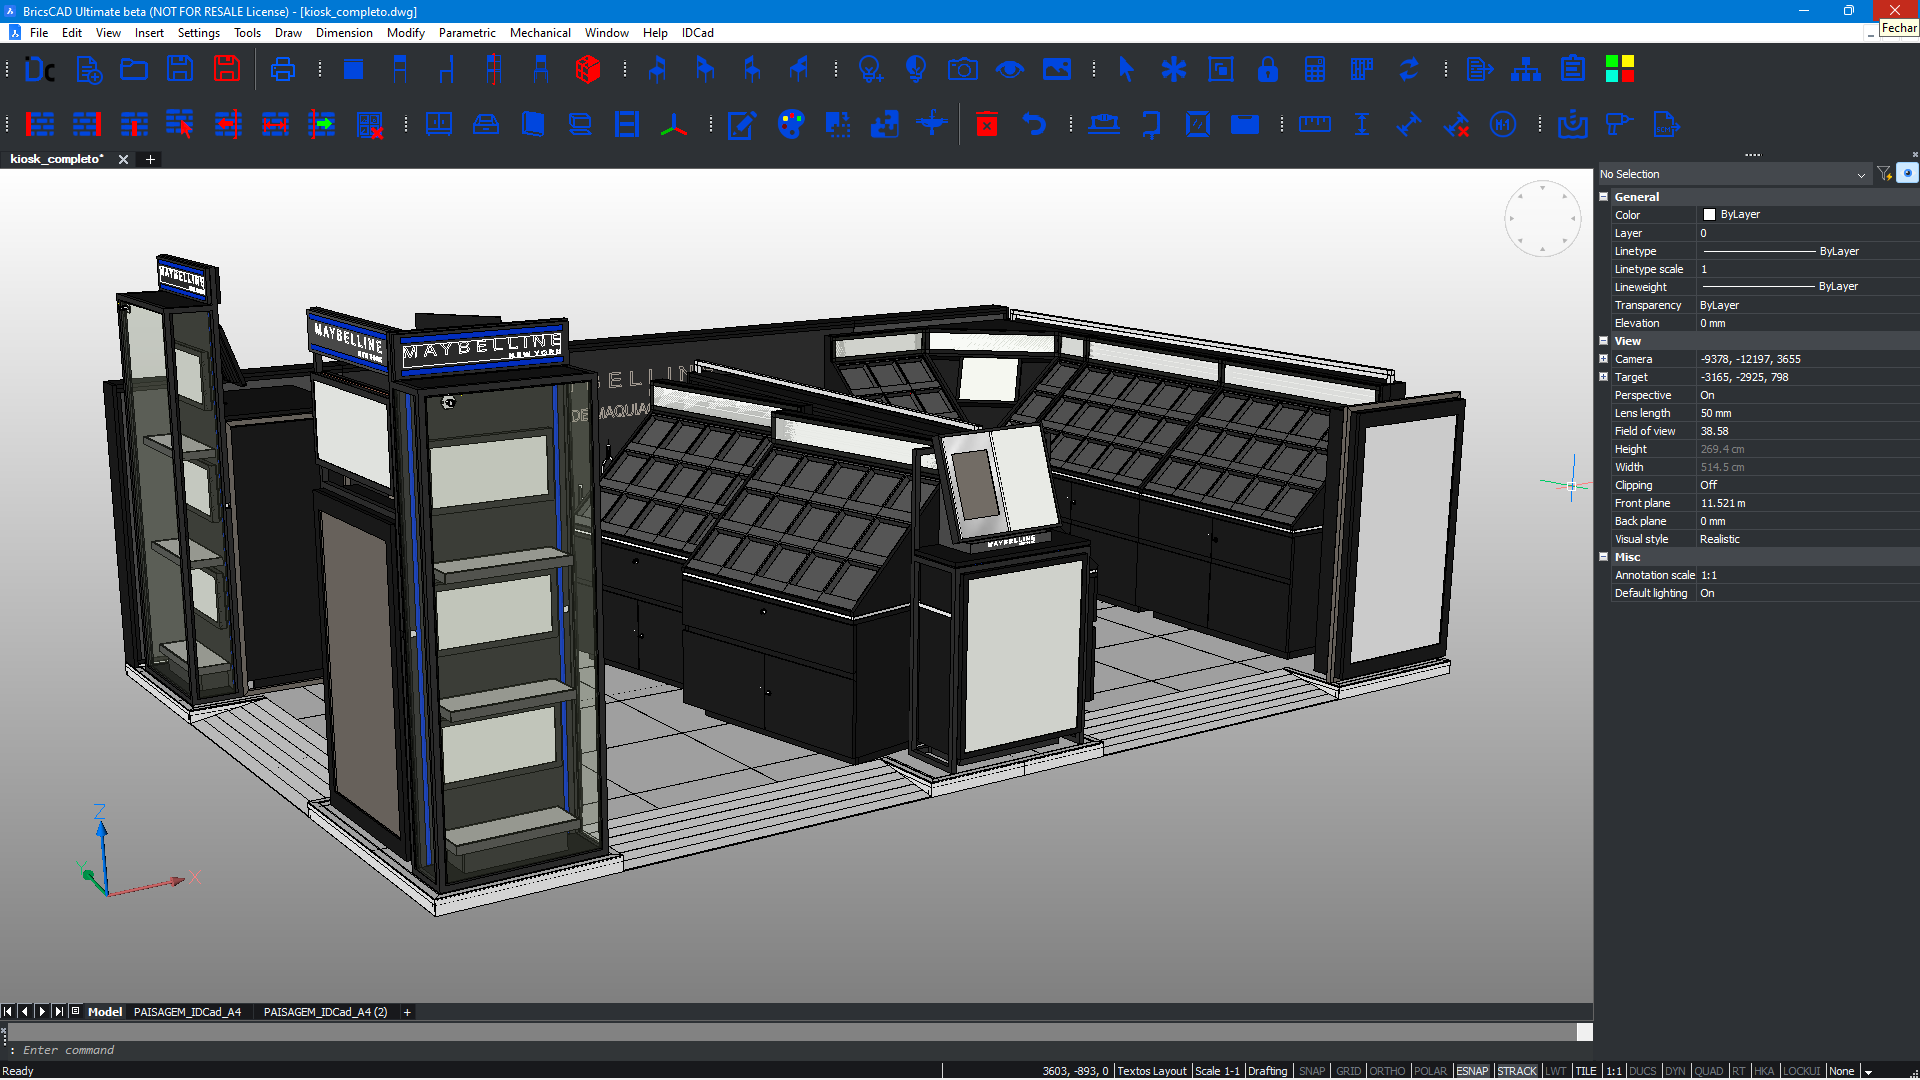Disable STRACK in status bar
This screenshot has width=1920, height=1080.
pos(1517,1071)
